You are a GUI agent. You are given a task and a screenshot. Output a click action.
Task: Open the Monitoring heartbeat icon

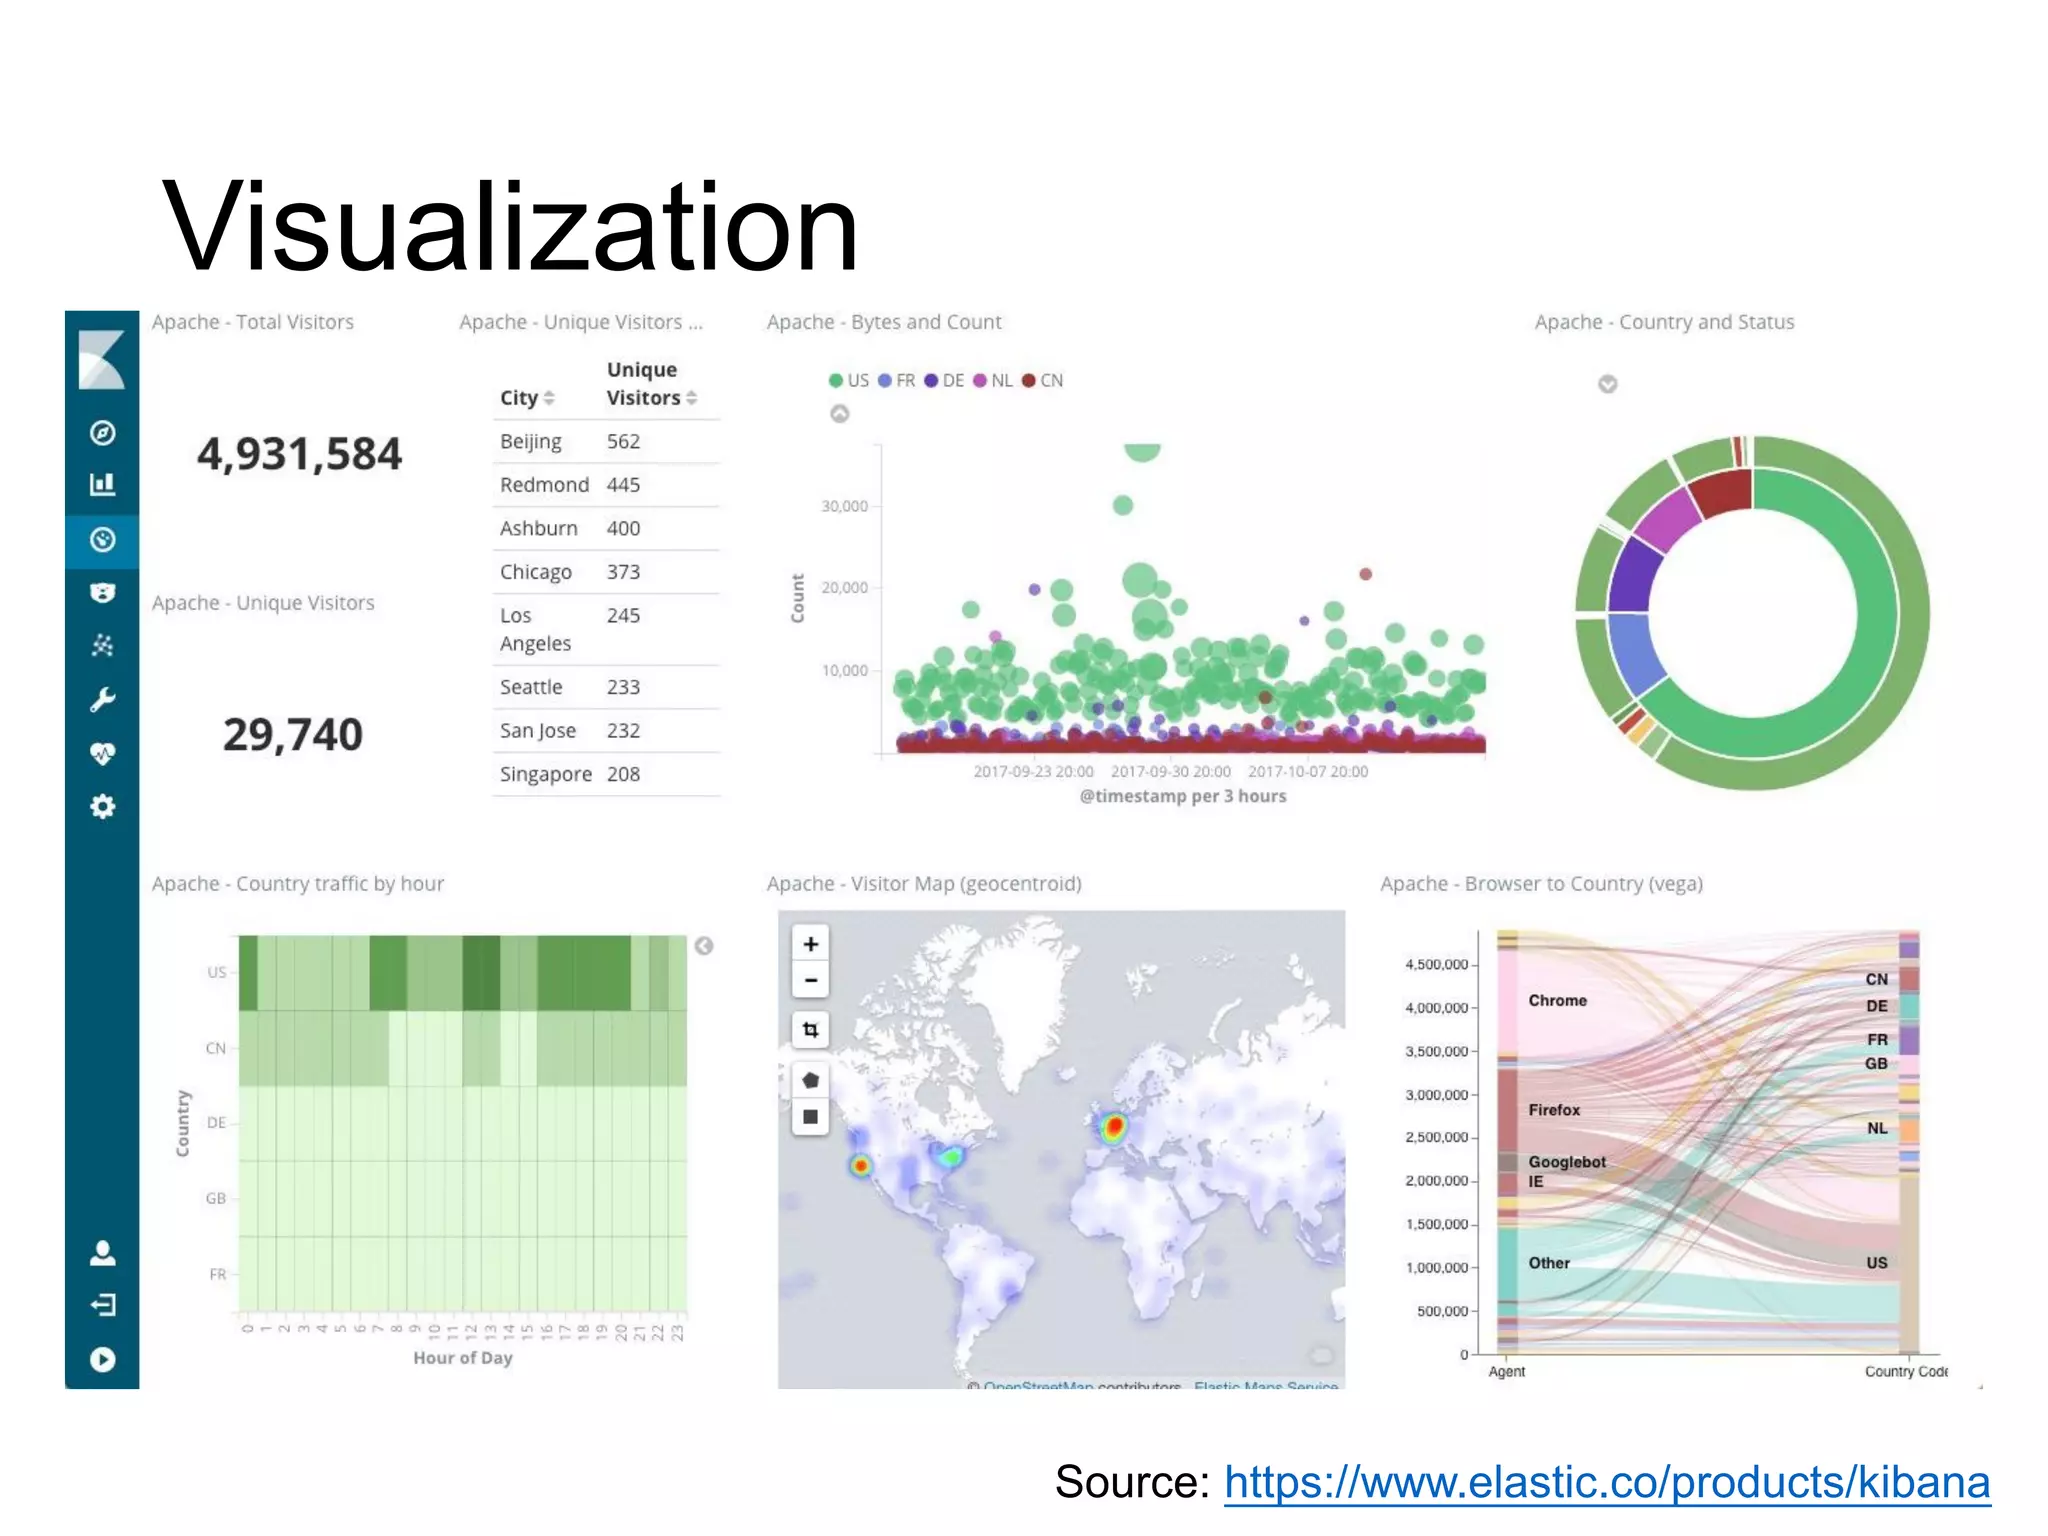(102, 753)
